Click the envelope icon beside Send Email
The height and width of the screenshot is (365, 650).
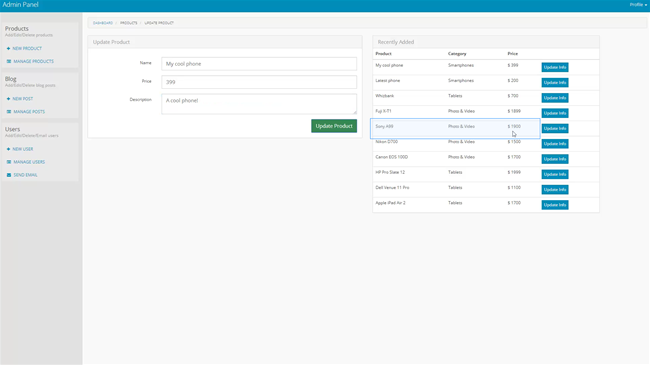click(9, 175)
